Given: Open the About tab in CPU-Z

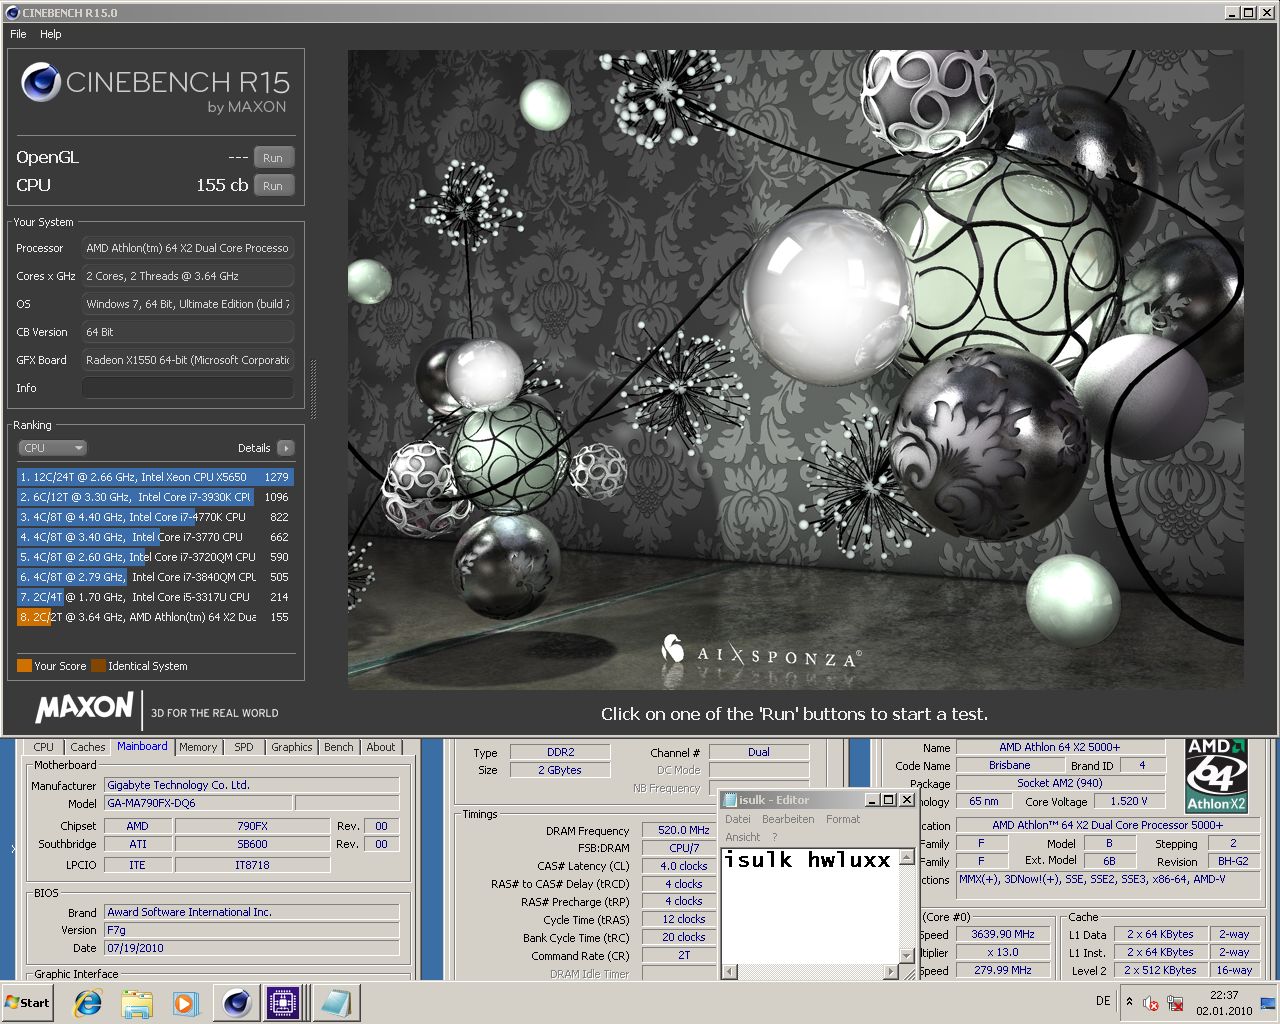Looking at the screenshot, I should click(381, 747).
